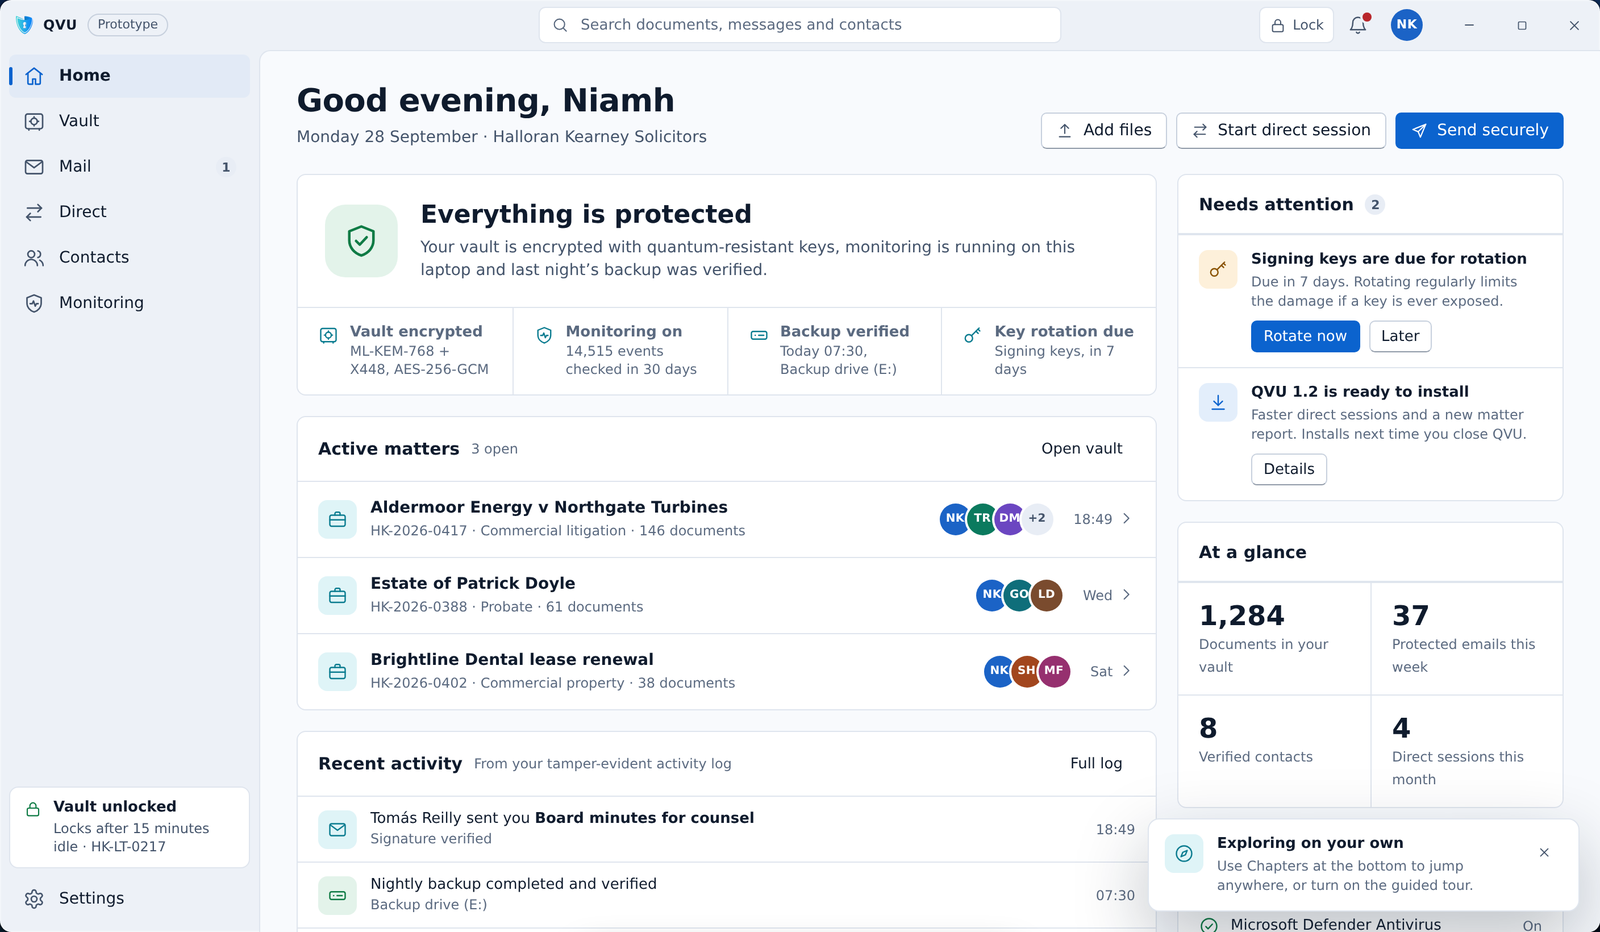Open the Full log link
Screen dimensions: 1600x932
pos(1096,764)
